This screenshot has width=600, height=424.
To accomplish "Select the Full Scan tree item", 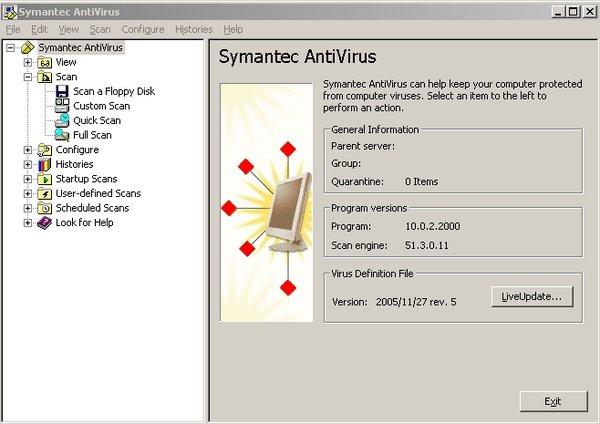I will pyautogui.click(x=92, y=135).
